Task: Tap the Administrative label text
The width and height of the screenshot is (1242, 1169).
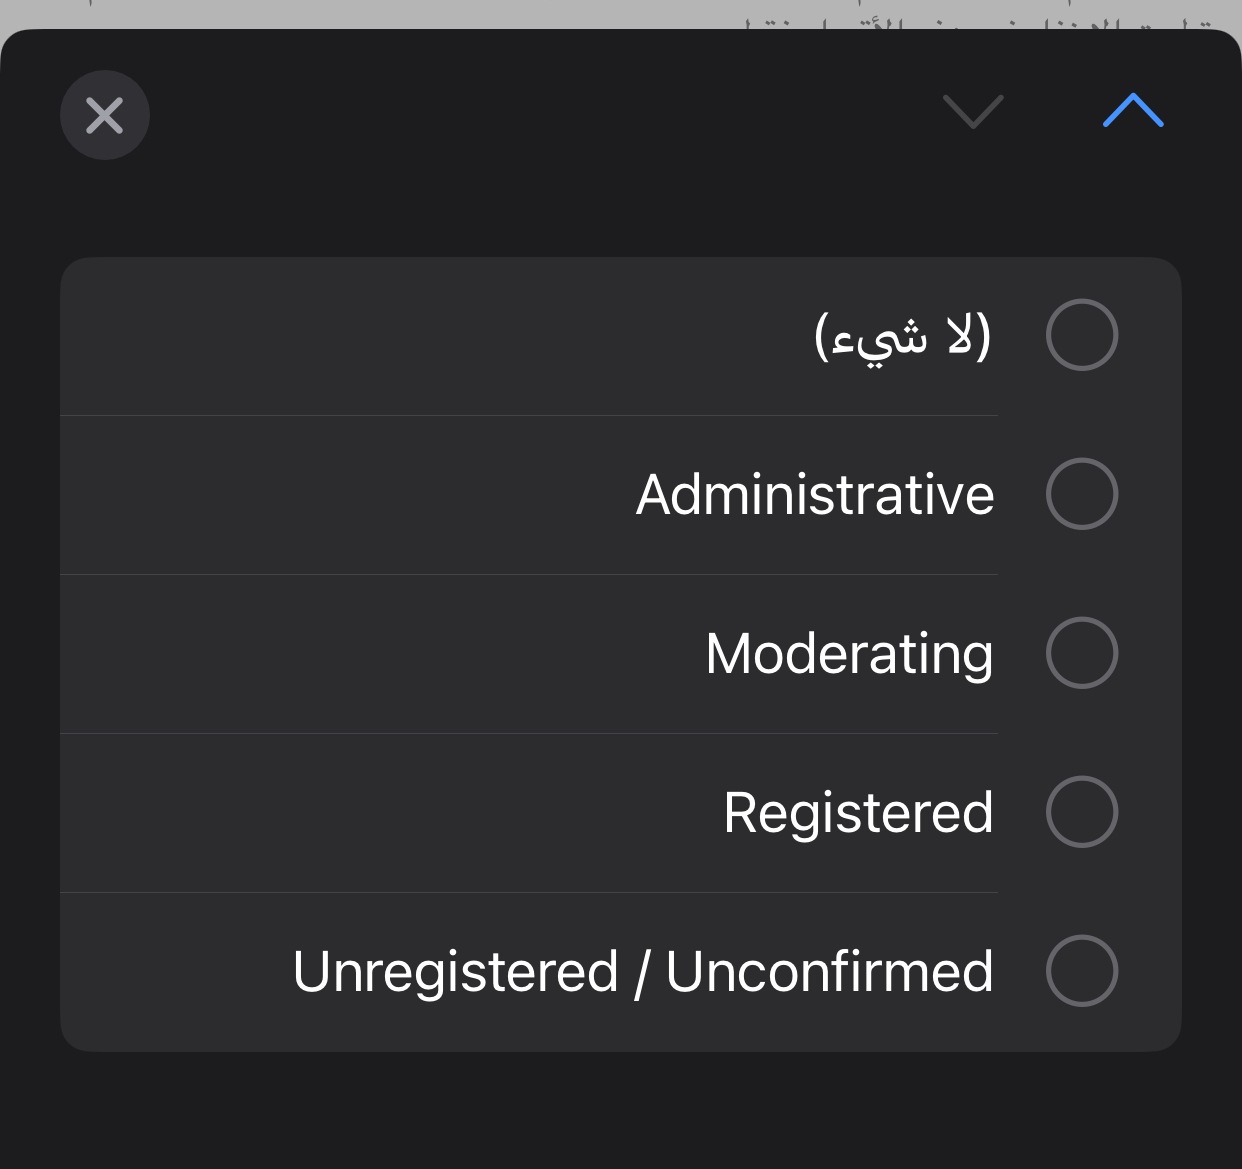Action: pyautogui.click(x=815, y=495)
